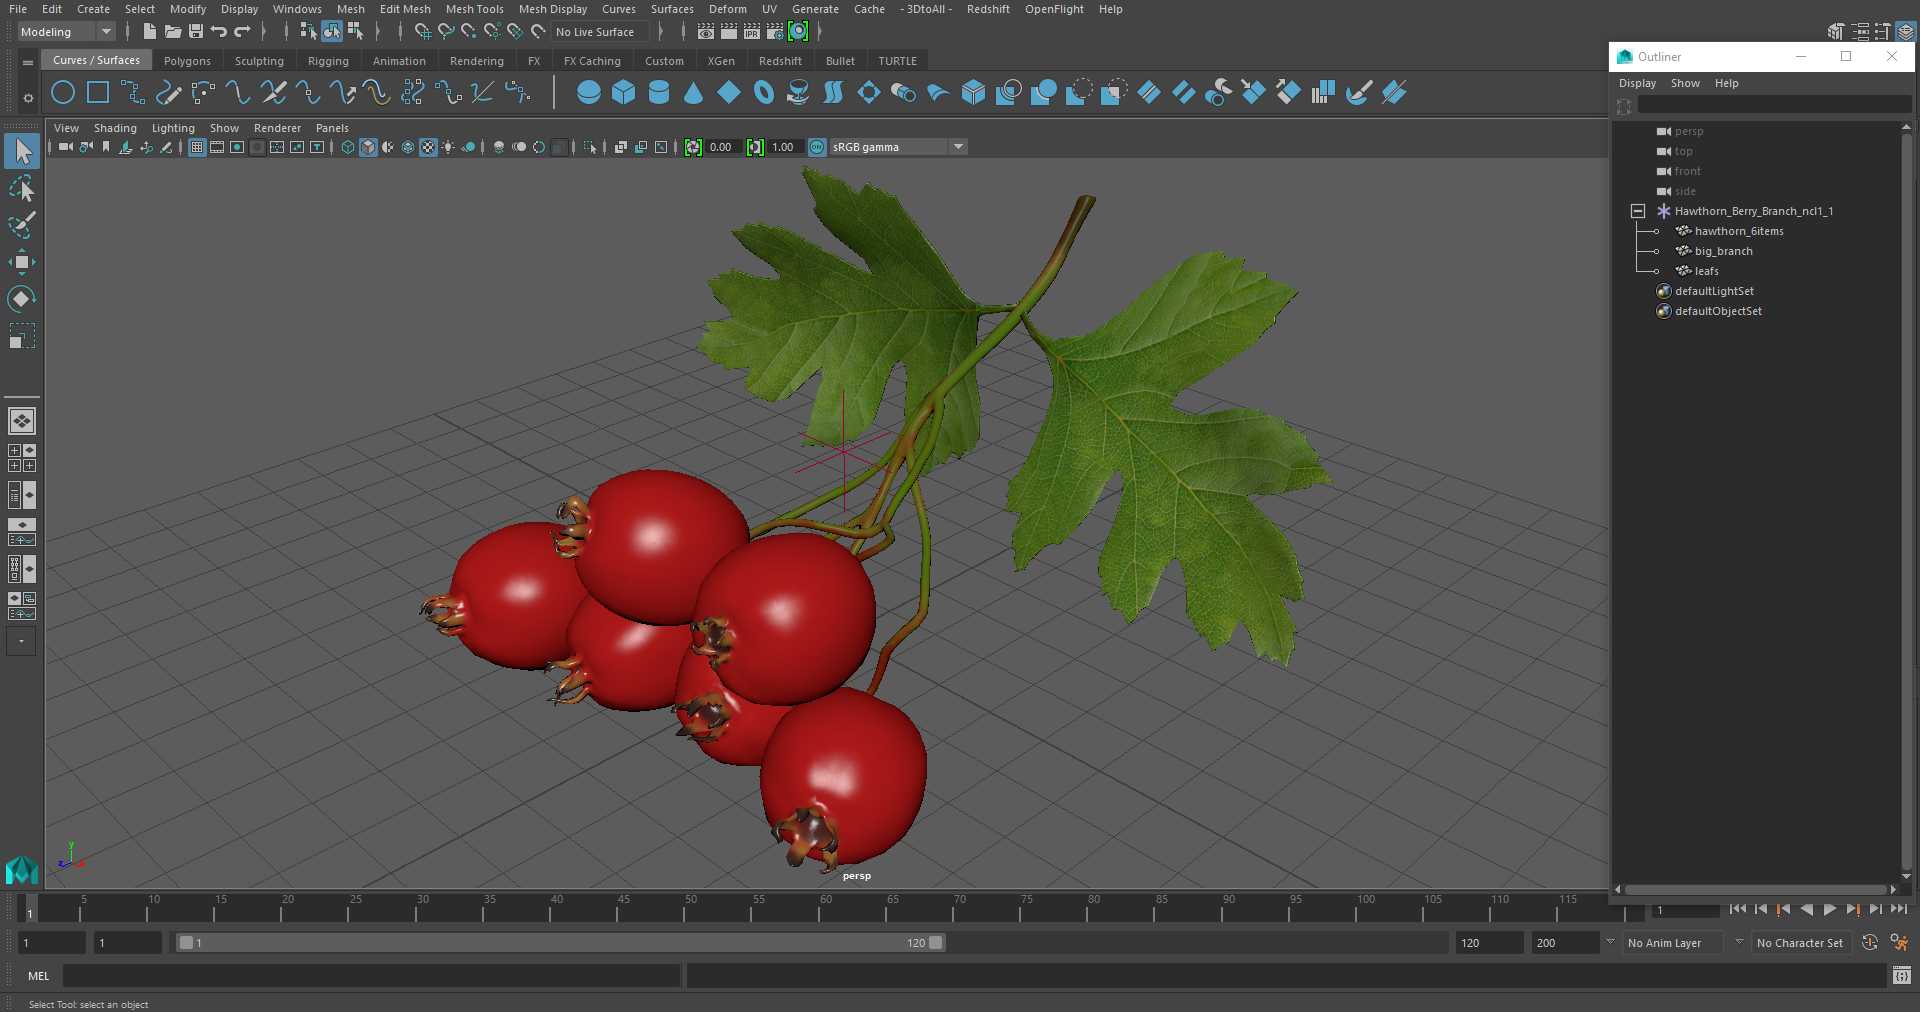Click the Loft surface shelf icon
The height and width of the screenshot is (1012, 1920).
coord(833,93)
